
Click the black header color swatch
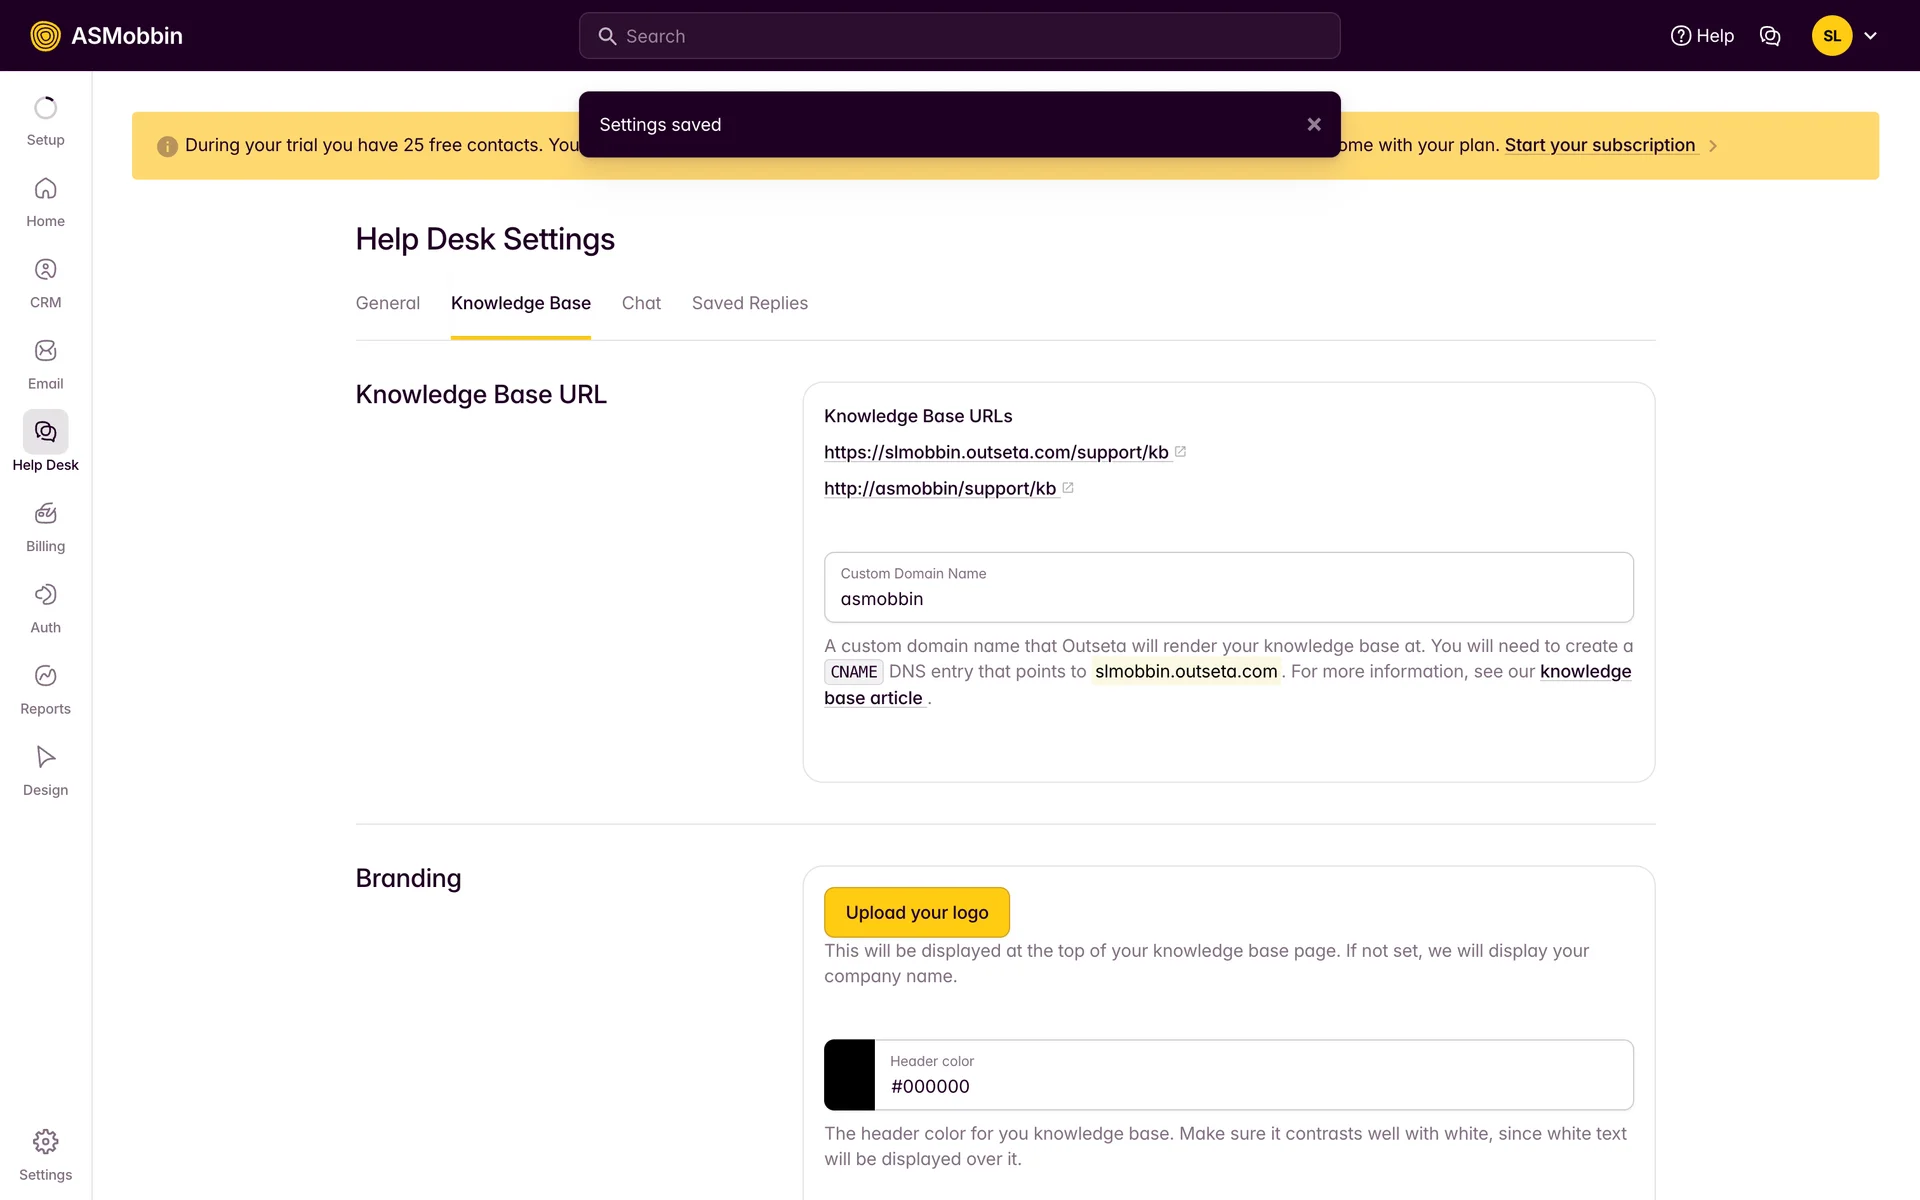[849, 1075]
